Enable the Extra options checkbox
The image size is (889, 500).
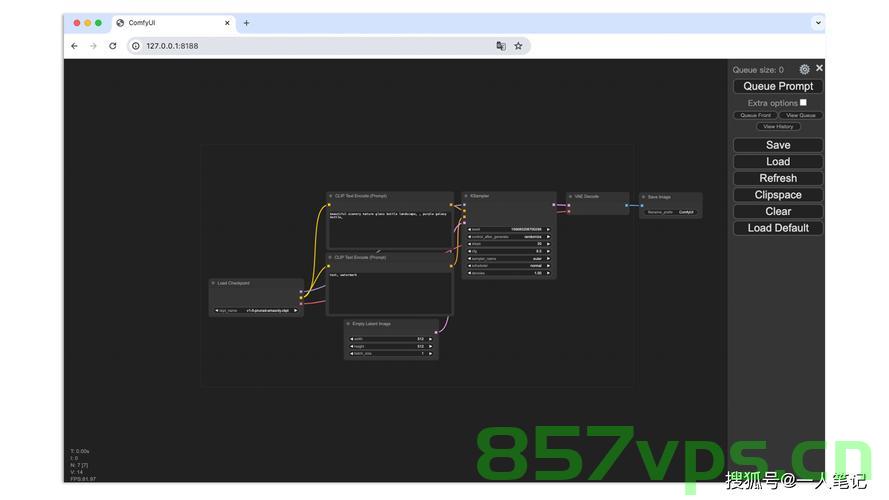click(x=803, y=103)
